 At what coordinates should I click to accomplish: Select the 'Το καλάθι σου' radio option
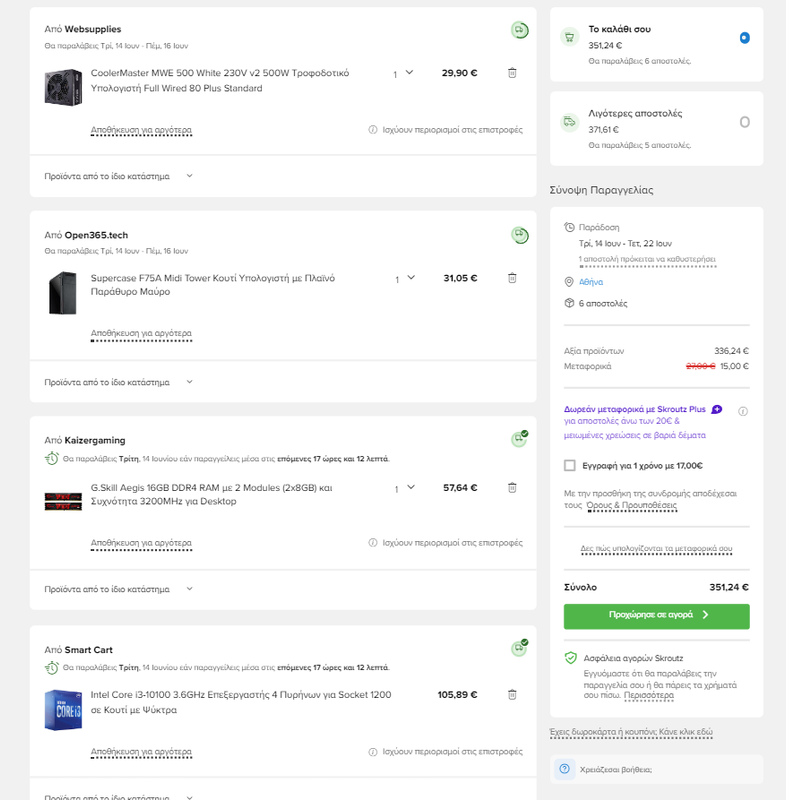[745, 38]
